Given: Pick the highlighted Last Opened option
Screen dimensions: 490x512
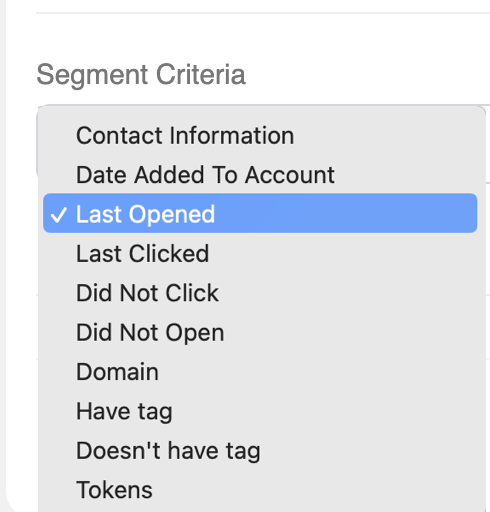Looking at the screenshot, I should [260, 213].
